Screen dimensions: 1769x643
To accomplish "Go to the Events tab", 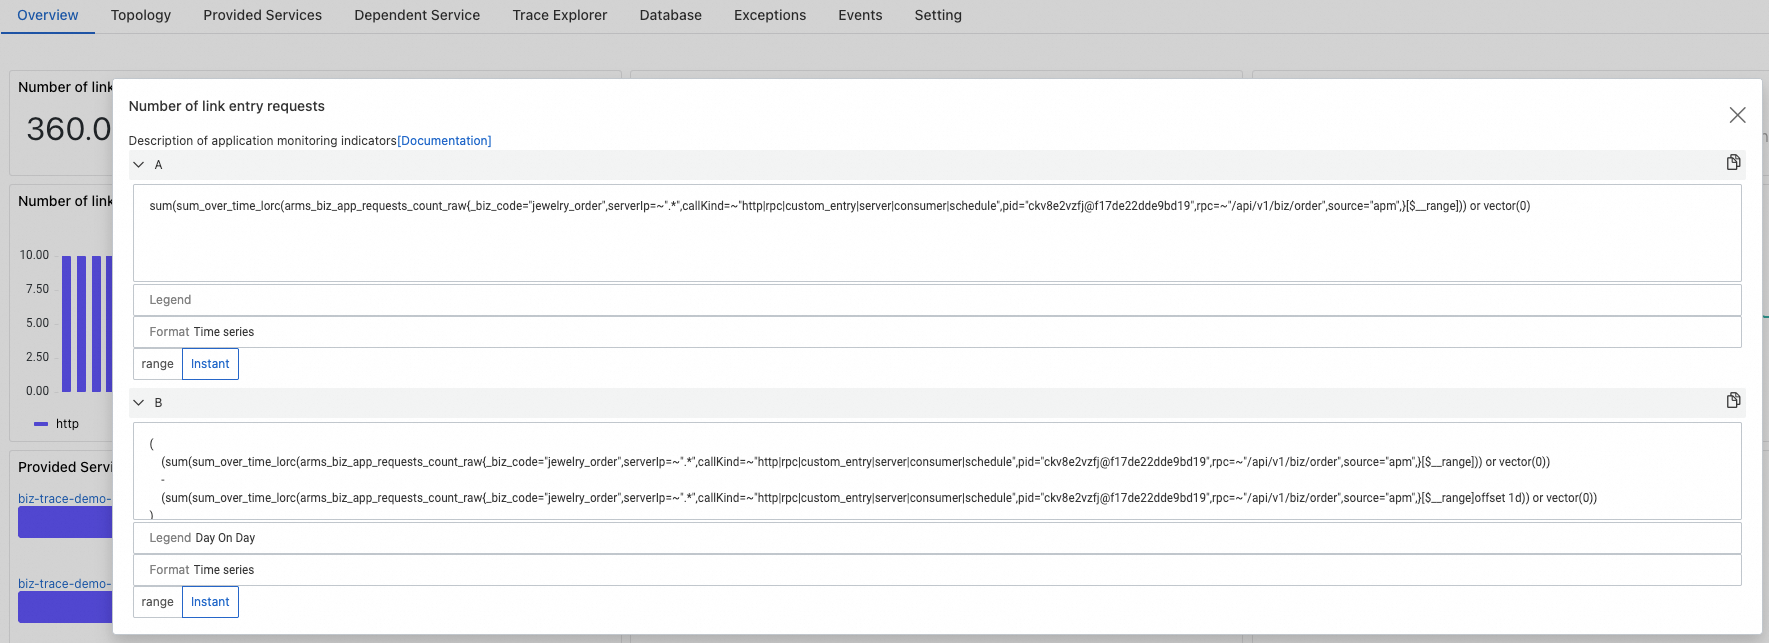I will click(x=860, y=15).
